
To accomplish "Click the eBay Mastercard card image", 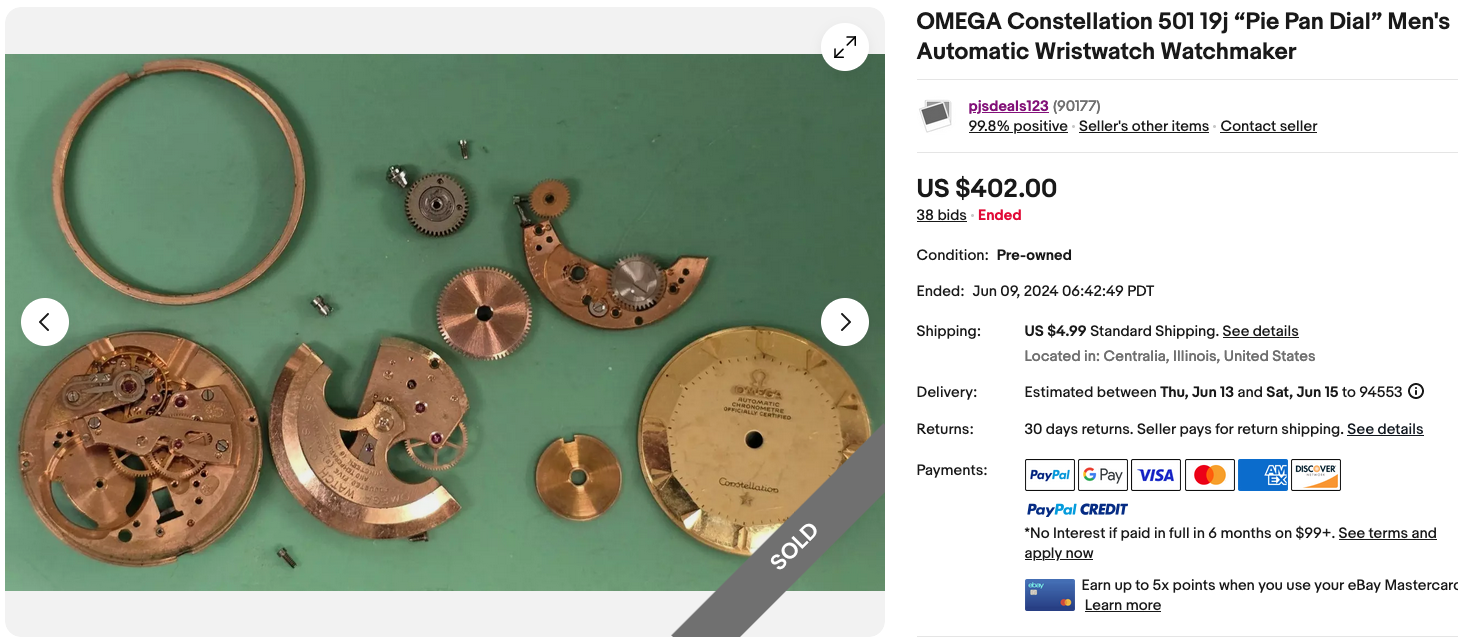I will pos(1048,595).
